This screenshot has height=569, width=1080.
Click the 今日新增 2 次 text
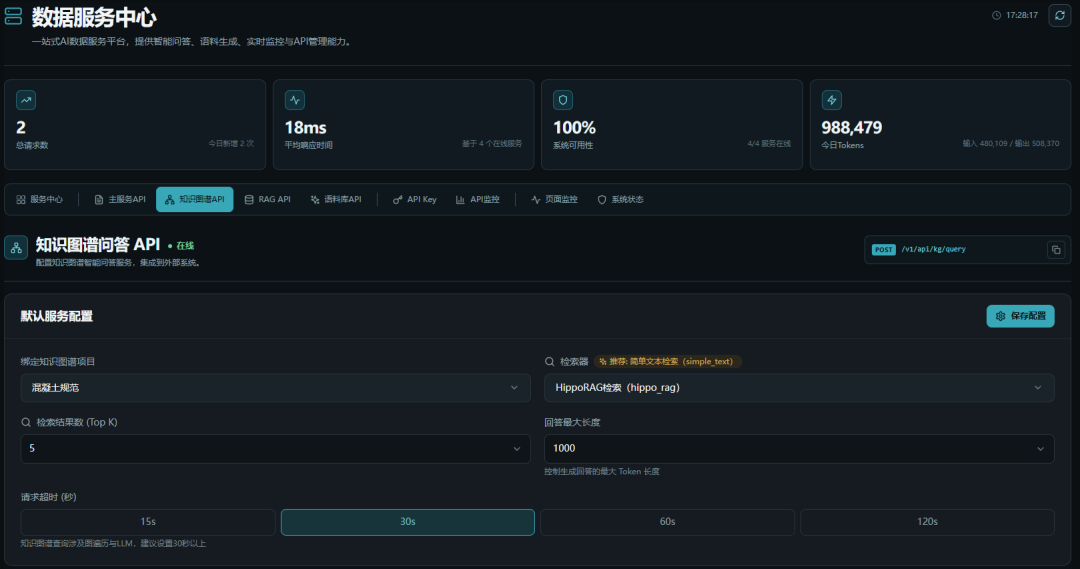(x=231, y=144)
